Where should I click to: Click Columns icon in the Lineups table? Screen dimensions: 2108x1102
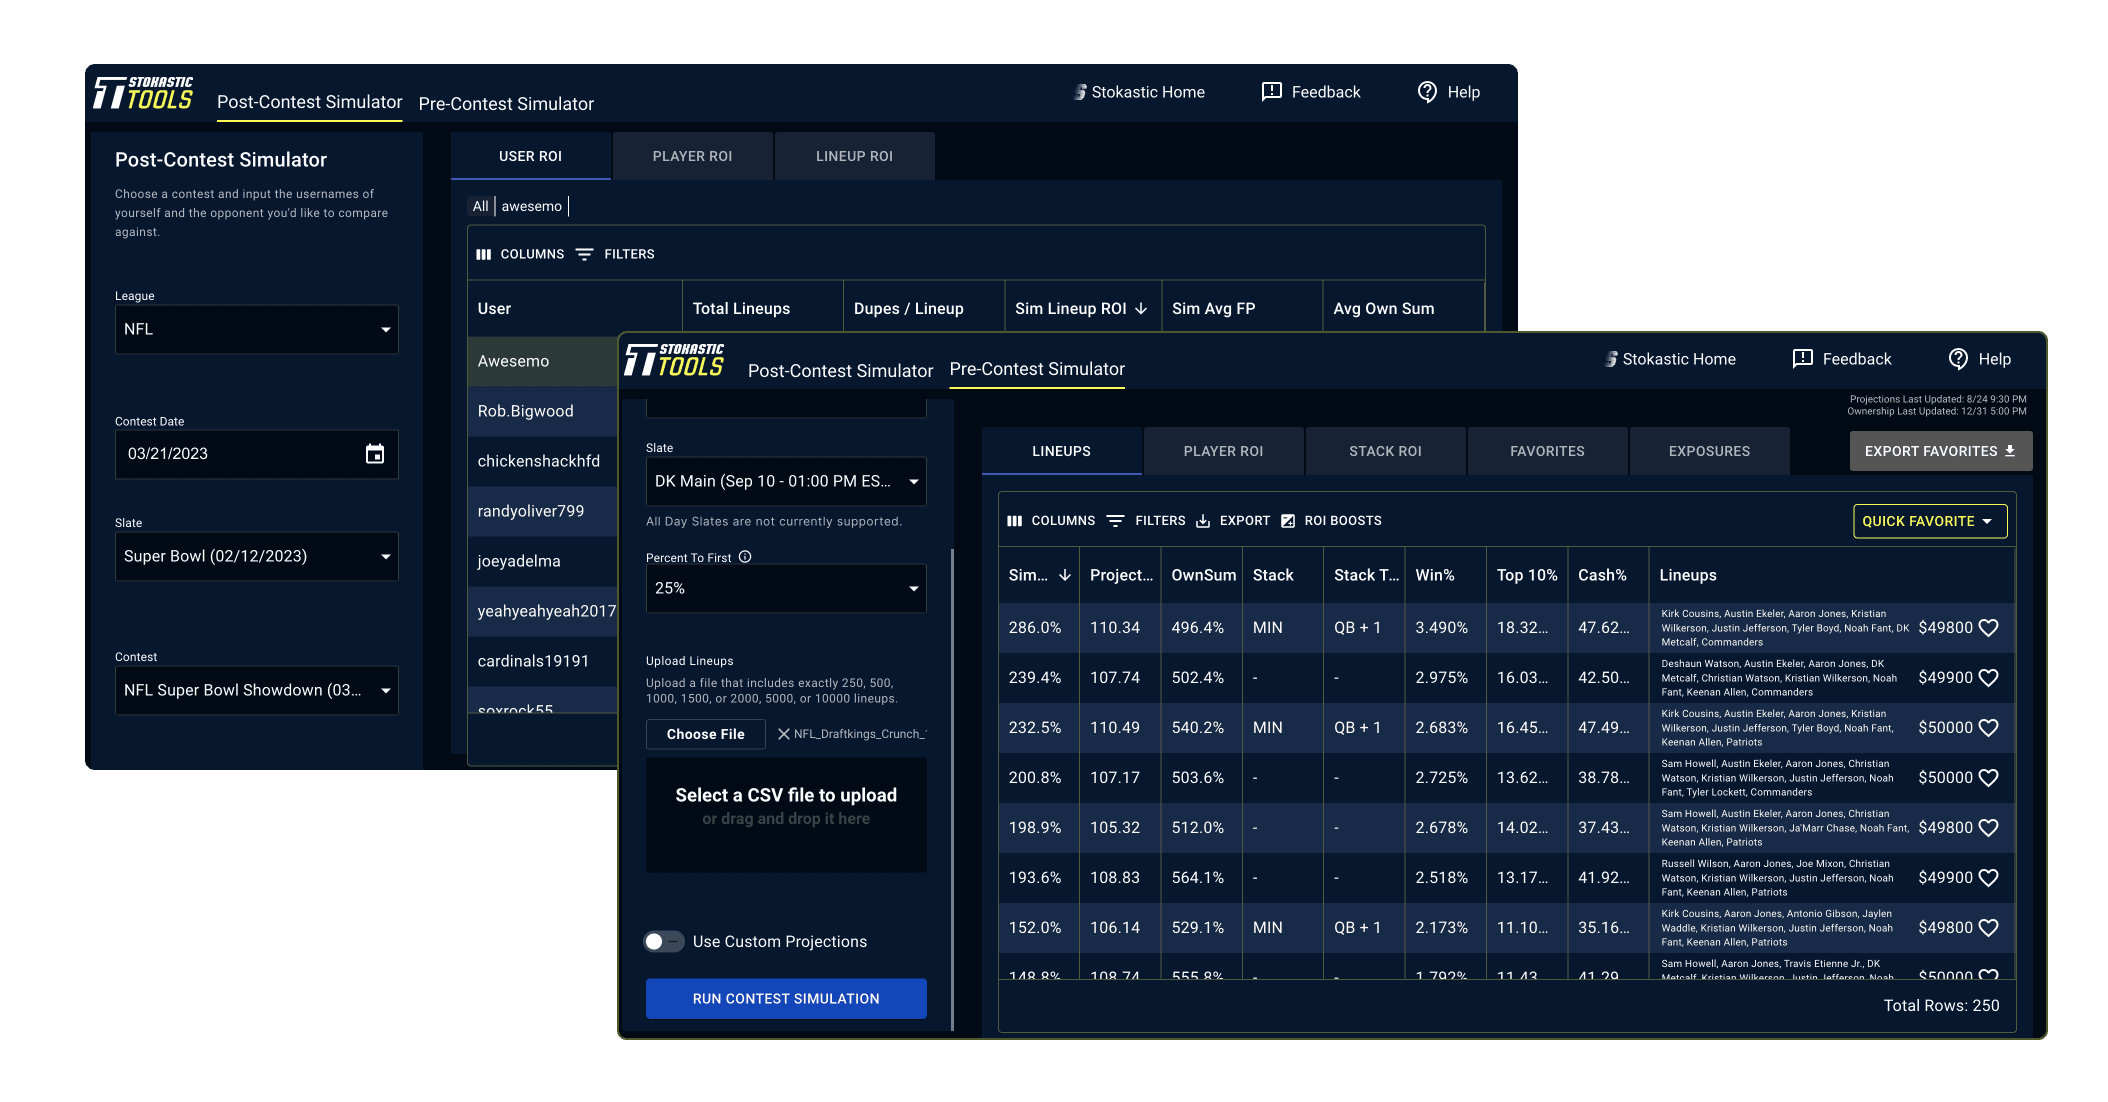[1015, 521]
